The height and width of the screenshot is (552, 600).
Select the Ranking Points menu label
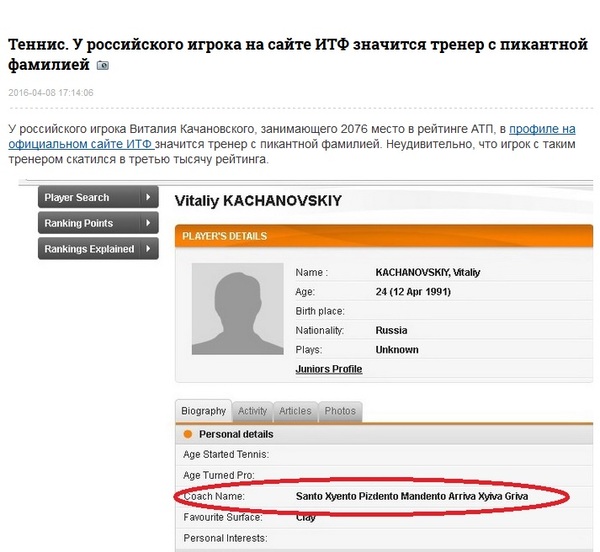[x=79, y=223]
